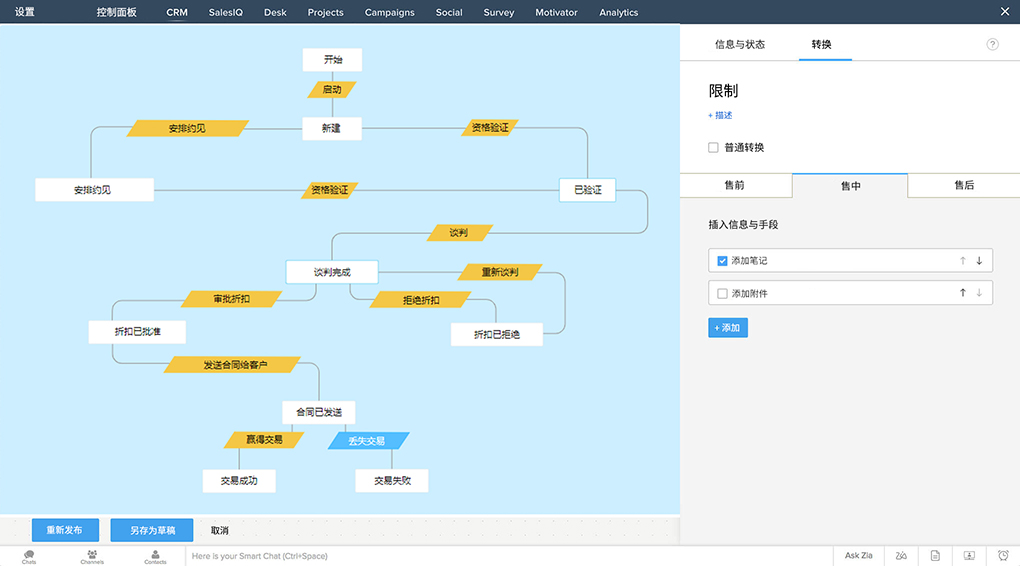Viewport: 1020px width, 566px height.
Task: Click the 另存为草稿 button
Action: coord(152,530)
